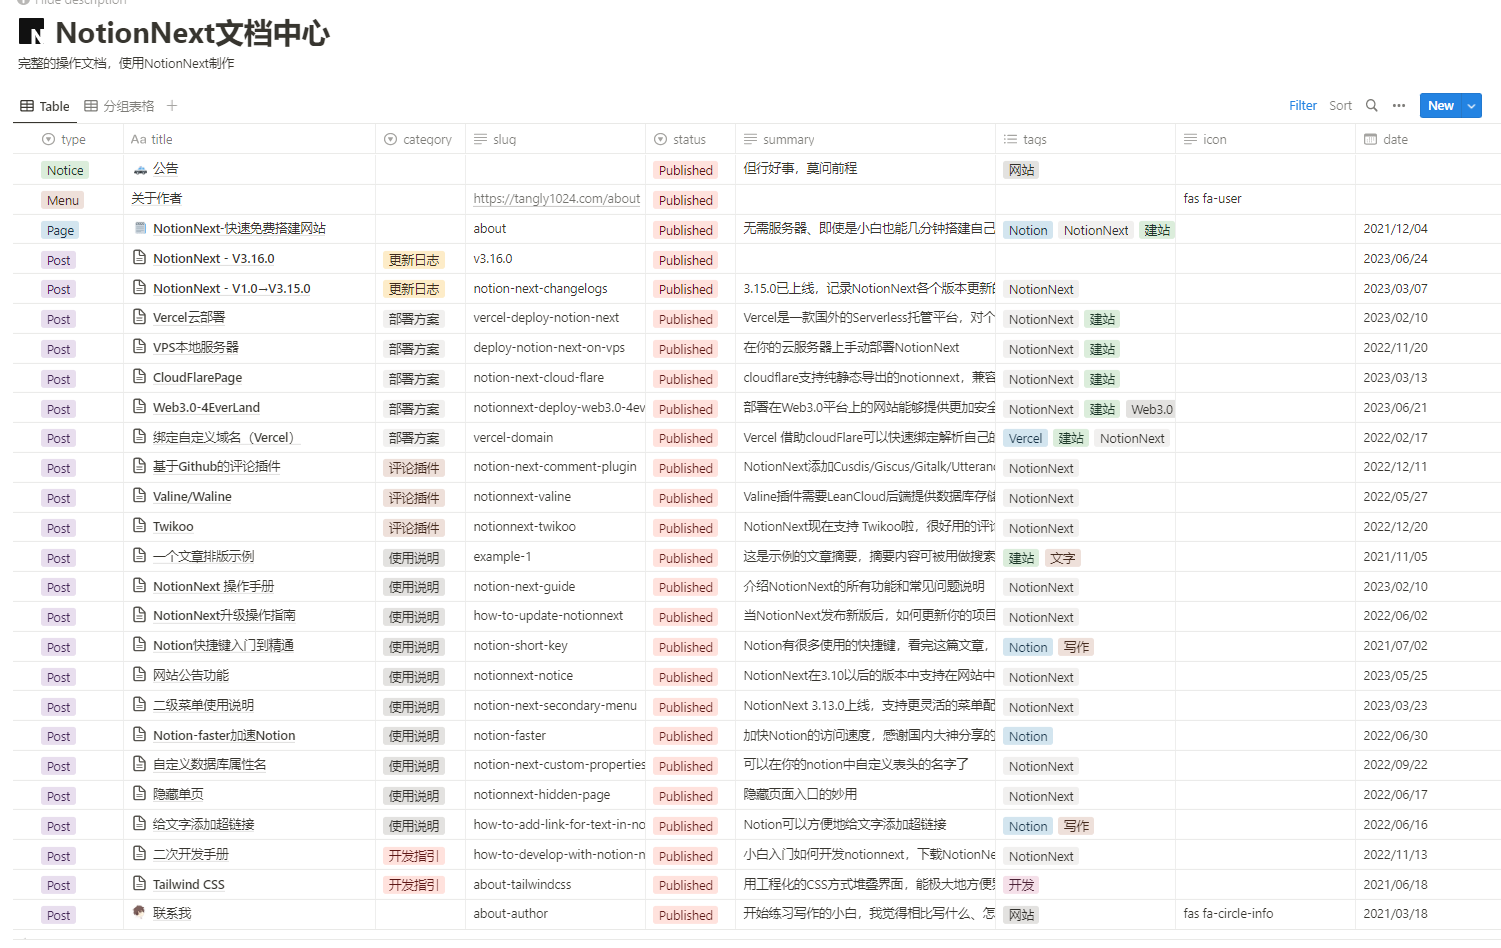Click the page icon of VPS本地服务器 row

click(140, 347)
